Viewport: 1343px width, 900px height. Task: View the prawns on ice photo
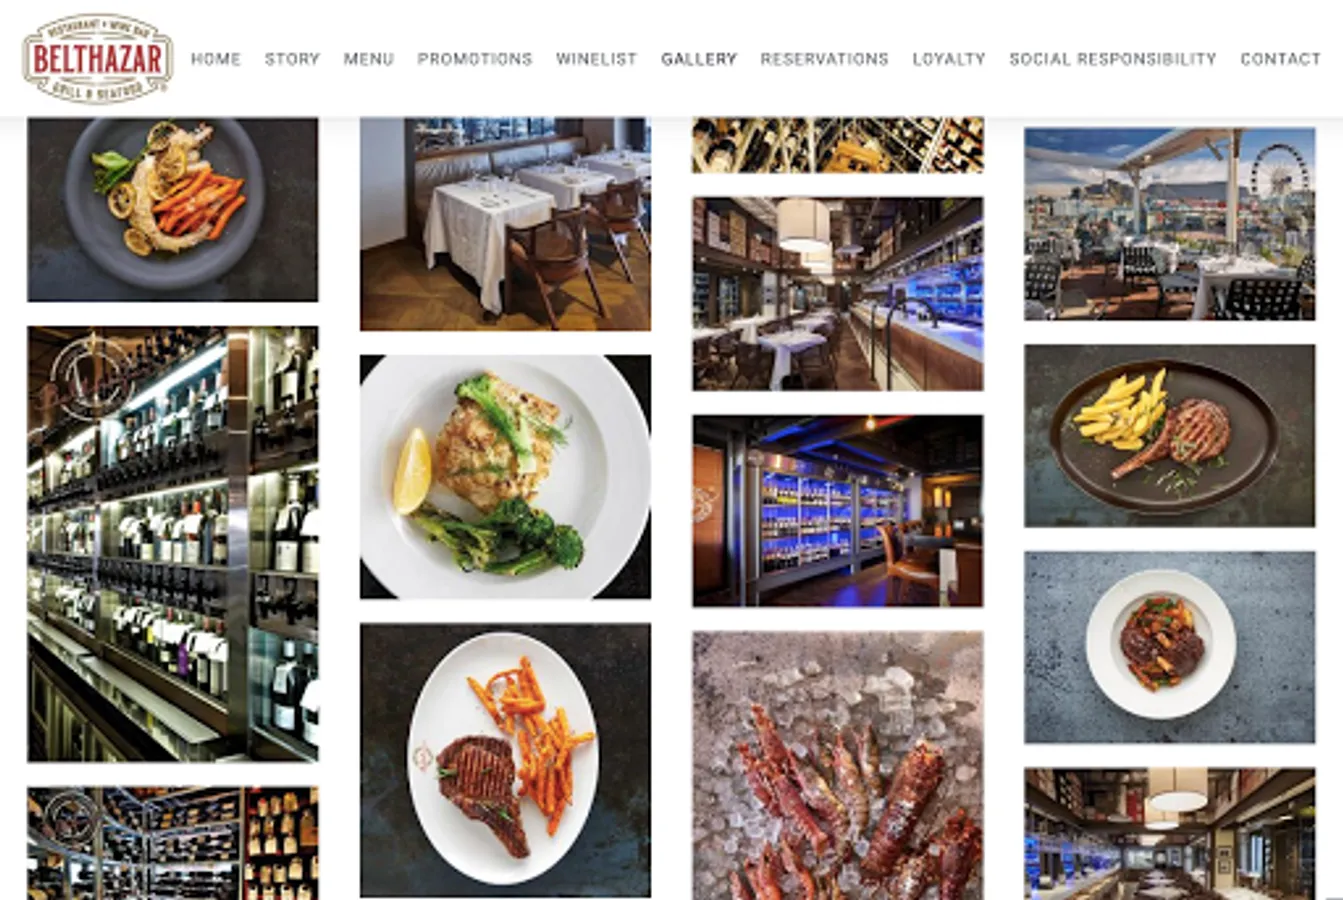coord(838,766)
